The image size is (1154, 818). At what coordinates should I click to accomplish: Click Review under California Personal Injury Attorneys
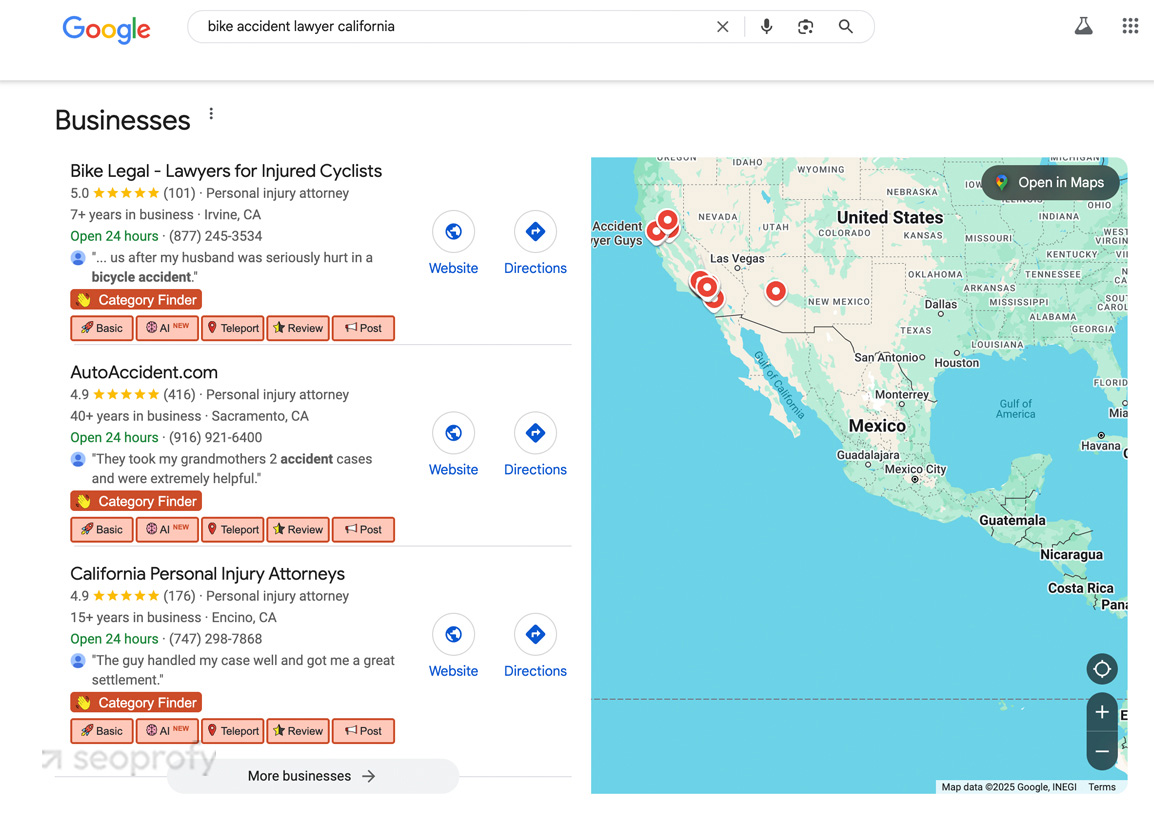pyautogui.click(x=298, y=730)
